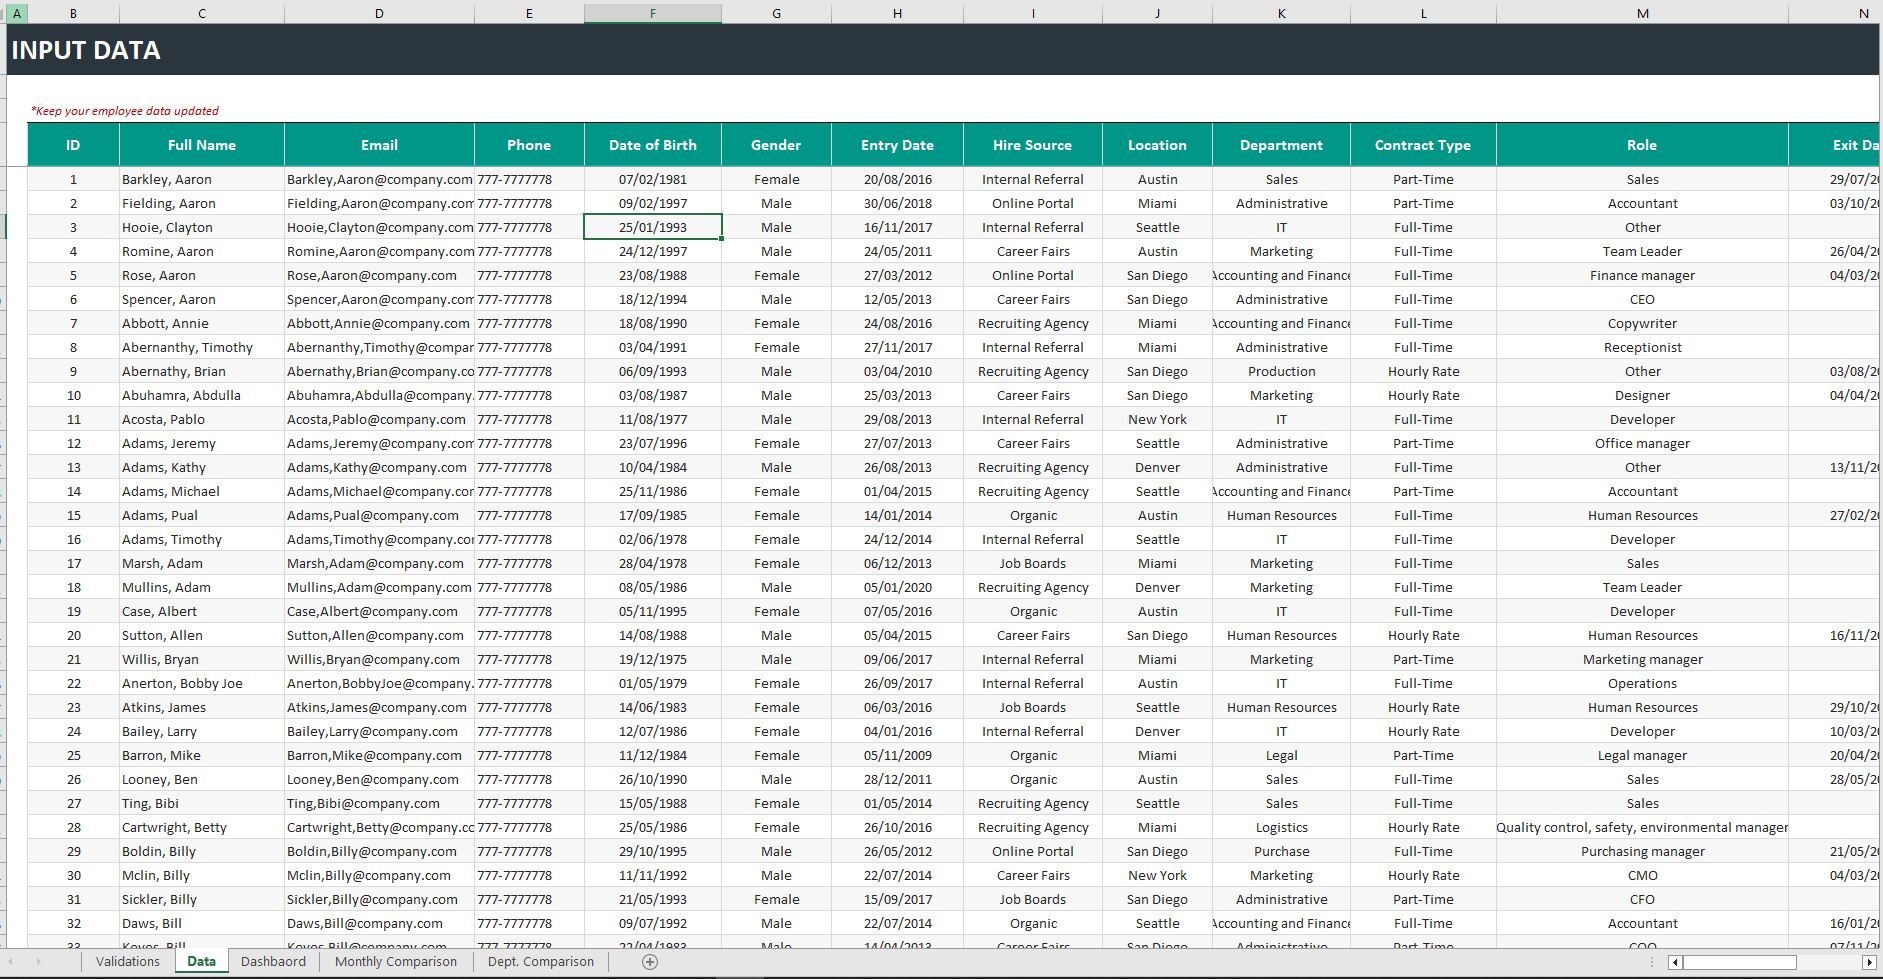Select role cell Copywriter

[1642, 323]
